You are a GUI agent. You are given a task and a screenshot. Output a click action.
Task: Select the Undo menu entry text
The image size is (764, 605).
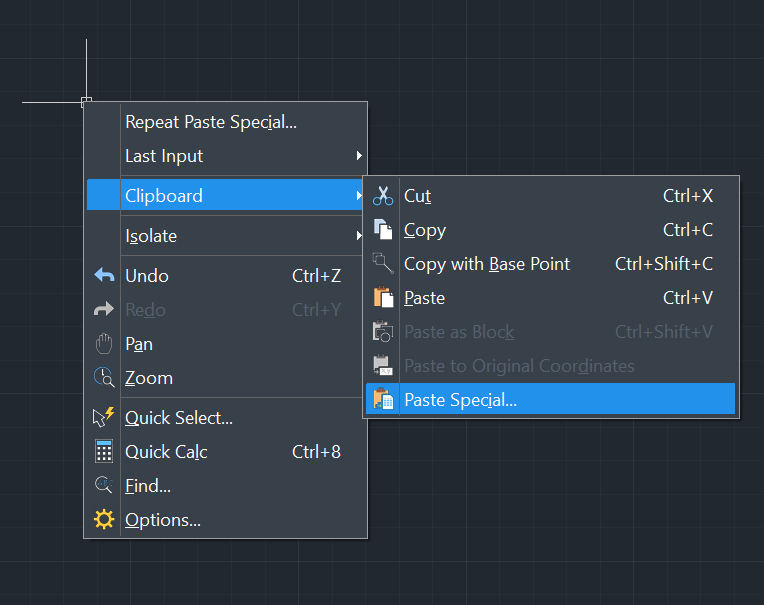coord(147,276)
